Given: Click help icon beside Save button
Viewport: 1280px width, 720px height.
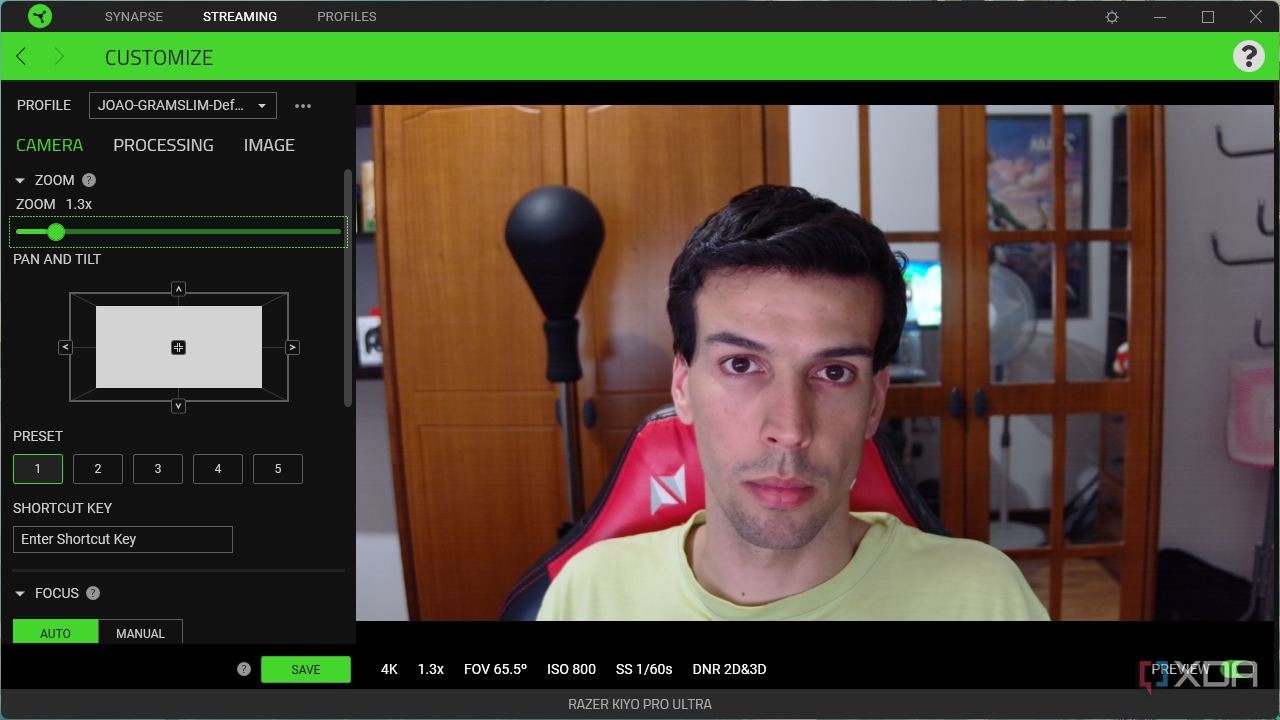Looking at the screenshot, I should (x=244, y=669).
